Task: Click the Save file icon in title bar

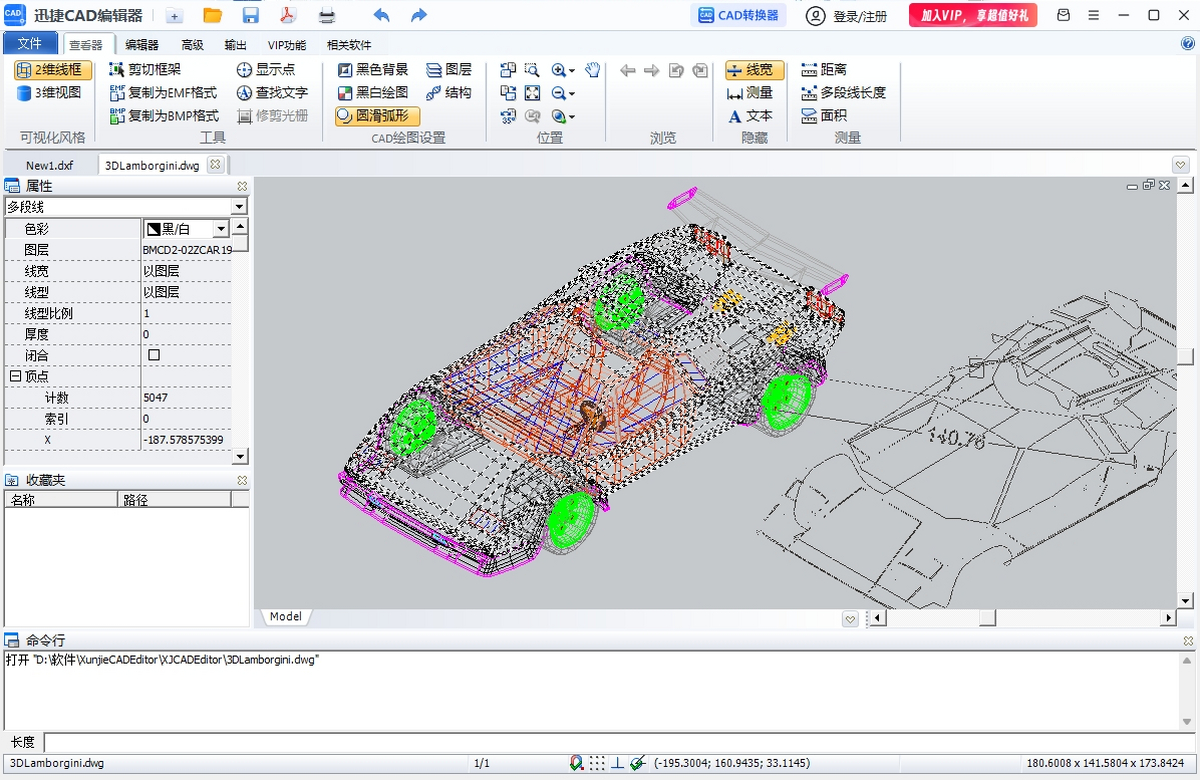Action: 250,15
